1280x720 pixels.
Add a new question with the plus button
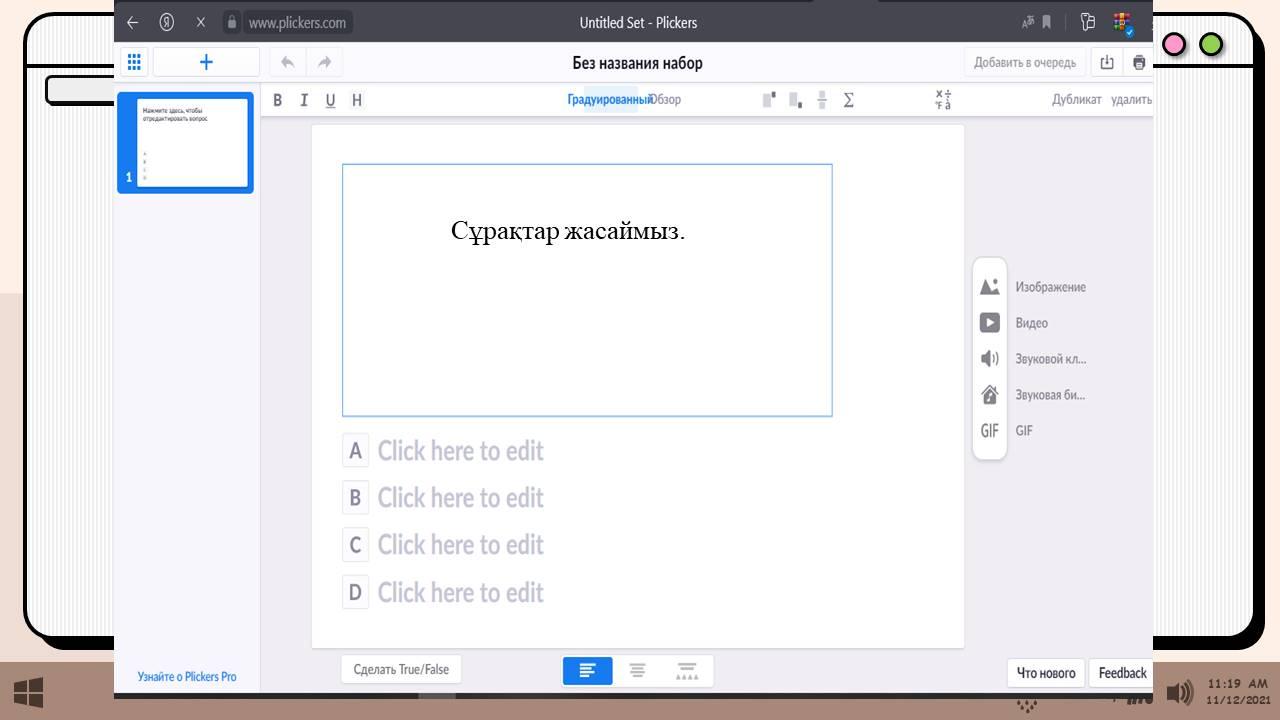206,62
